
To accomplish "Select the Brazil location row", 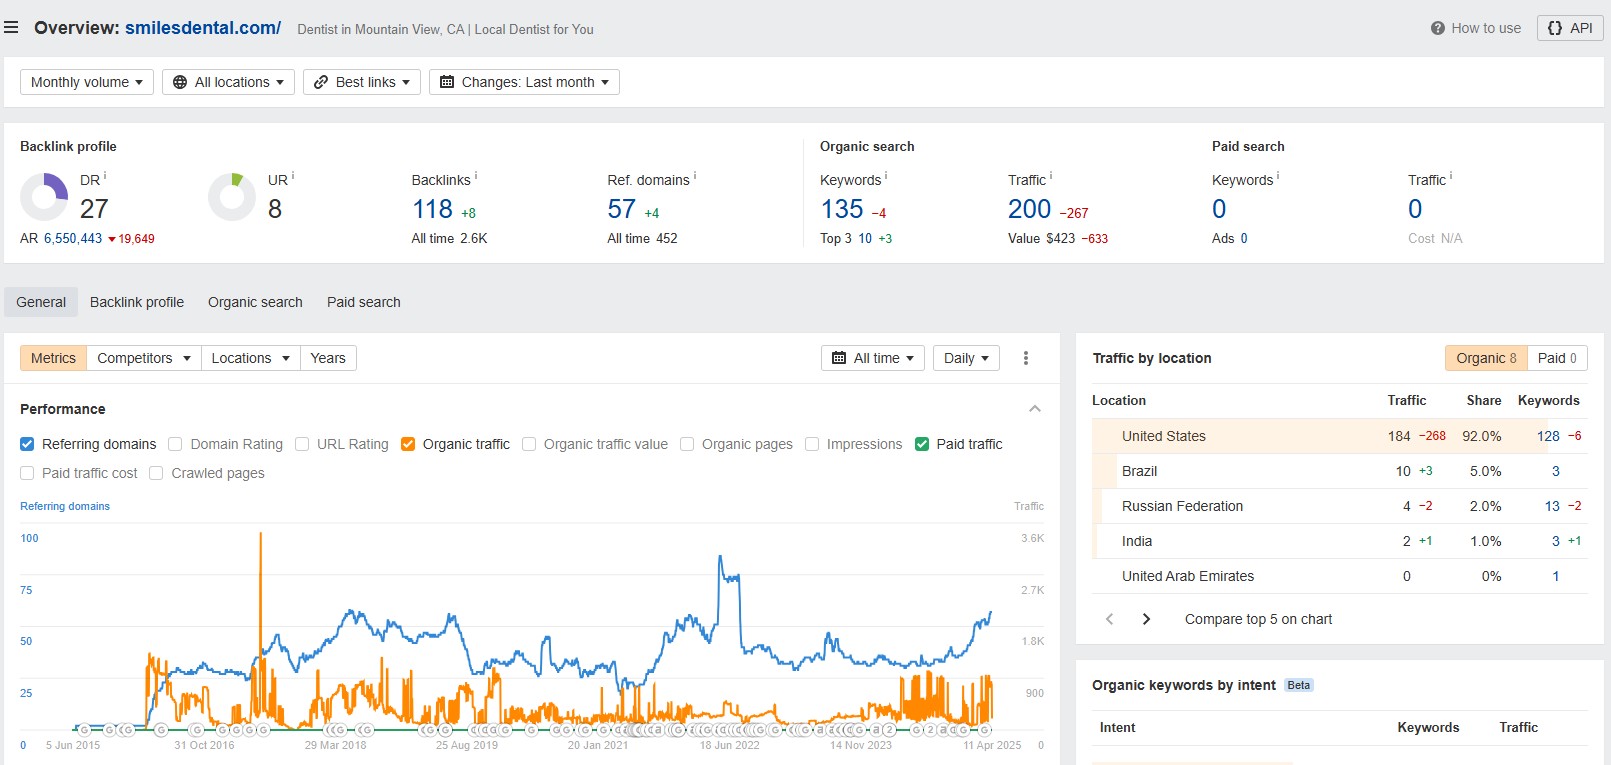I will 1340,471.
